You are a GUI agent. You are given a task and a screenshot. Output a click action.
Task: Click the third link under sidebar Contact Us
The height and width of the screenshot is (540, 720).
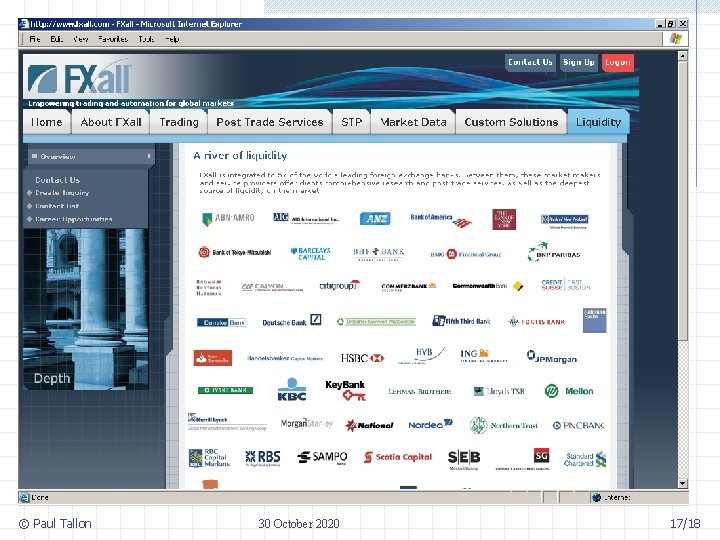coord(74,219)
